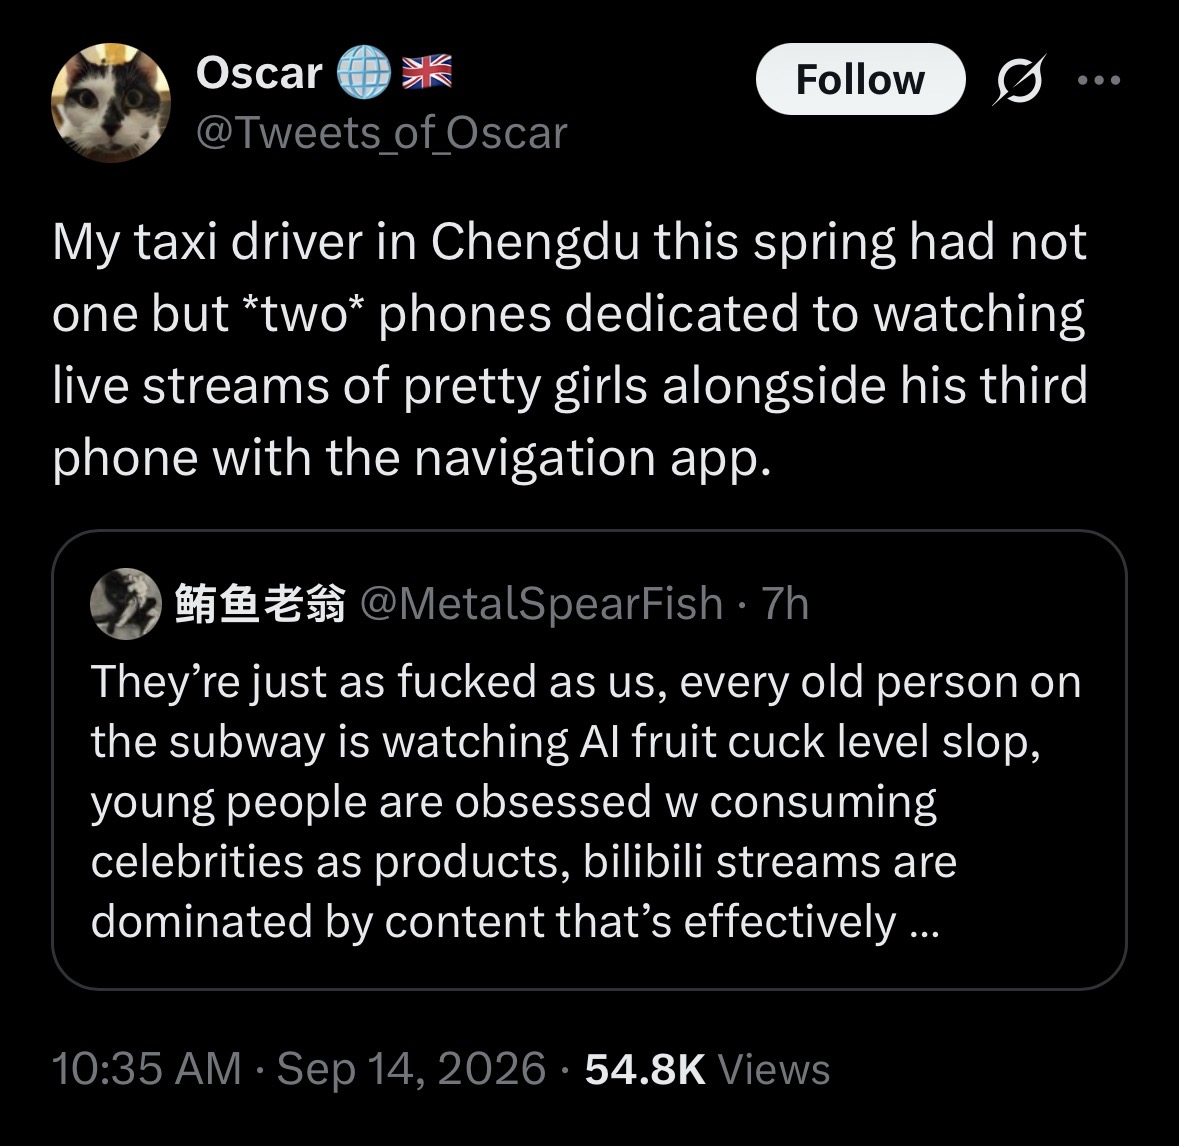Click the 7h timestamp on quoted tweet
Viewport: 1179px width, 1146px height.
pos(785,604)
